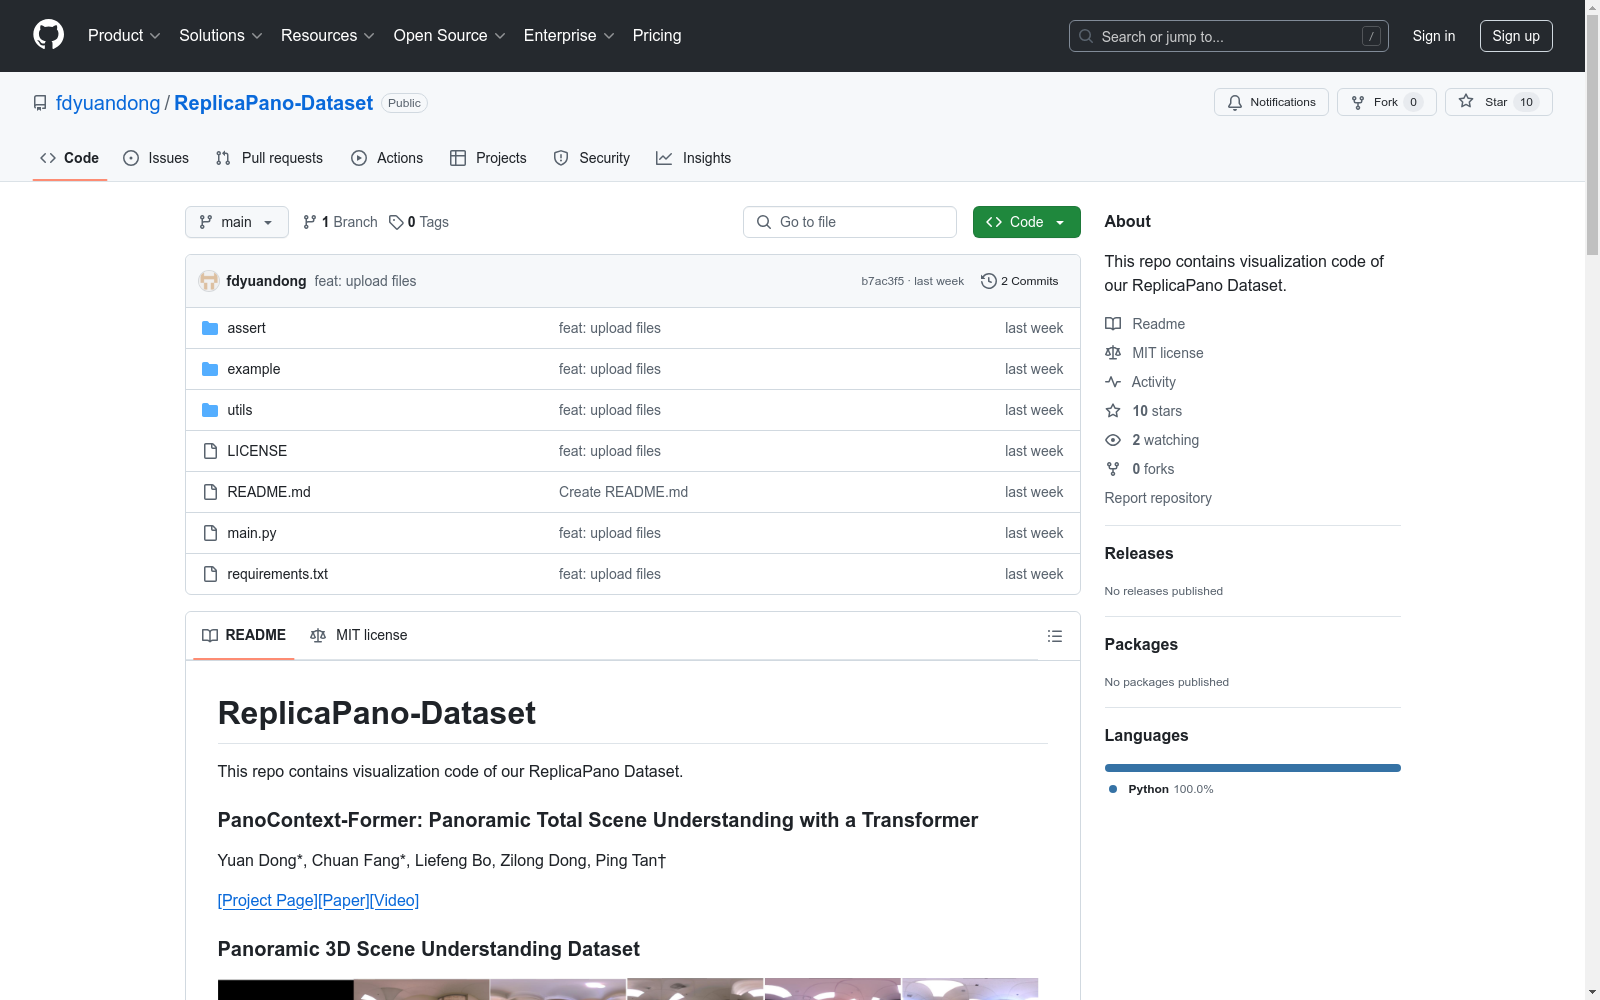The width and height of the screenshot is (1600, 1000).
Task: Click Report repository link
Action: 1158,498
